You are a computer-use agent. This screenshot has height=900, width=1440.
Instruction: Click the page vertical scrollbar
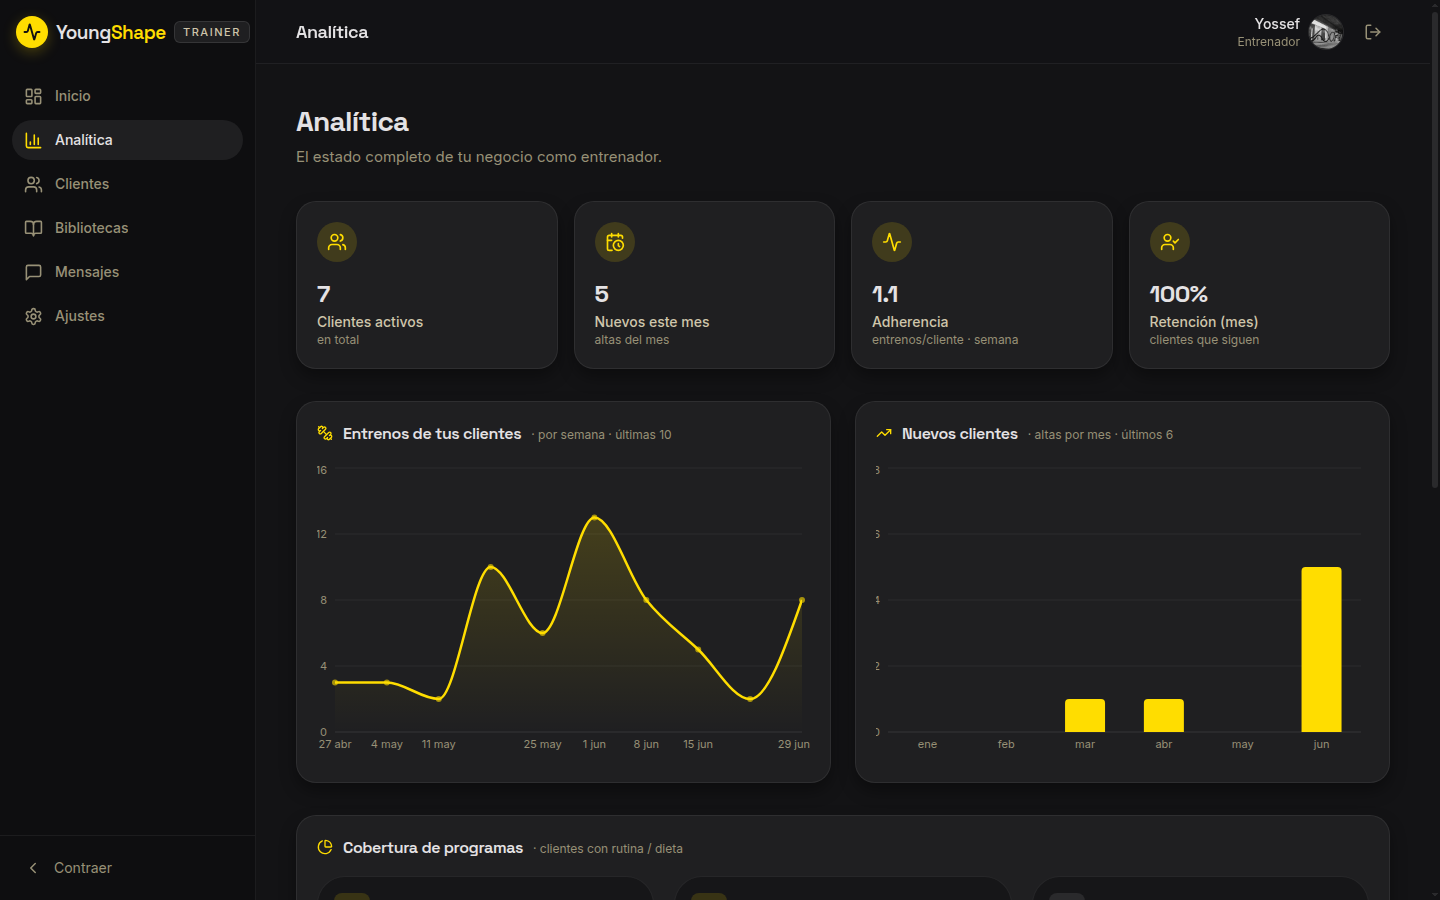tap(1435, 250)
